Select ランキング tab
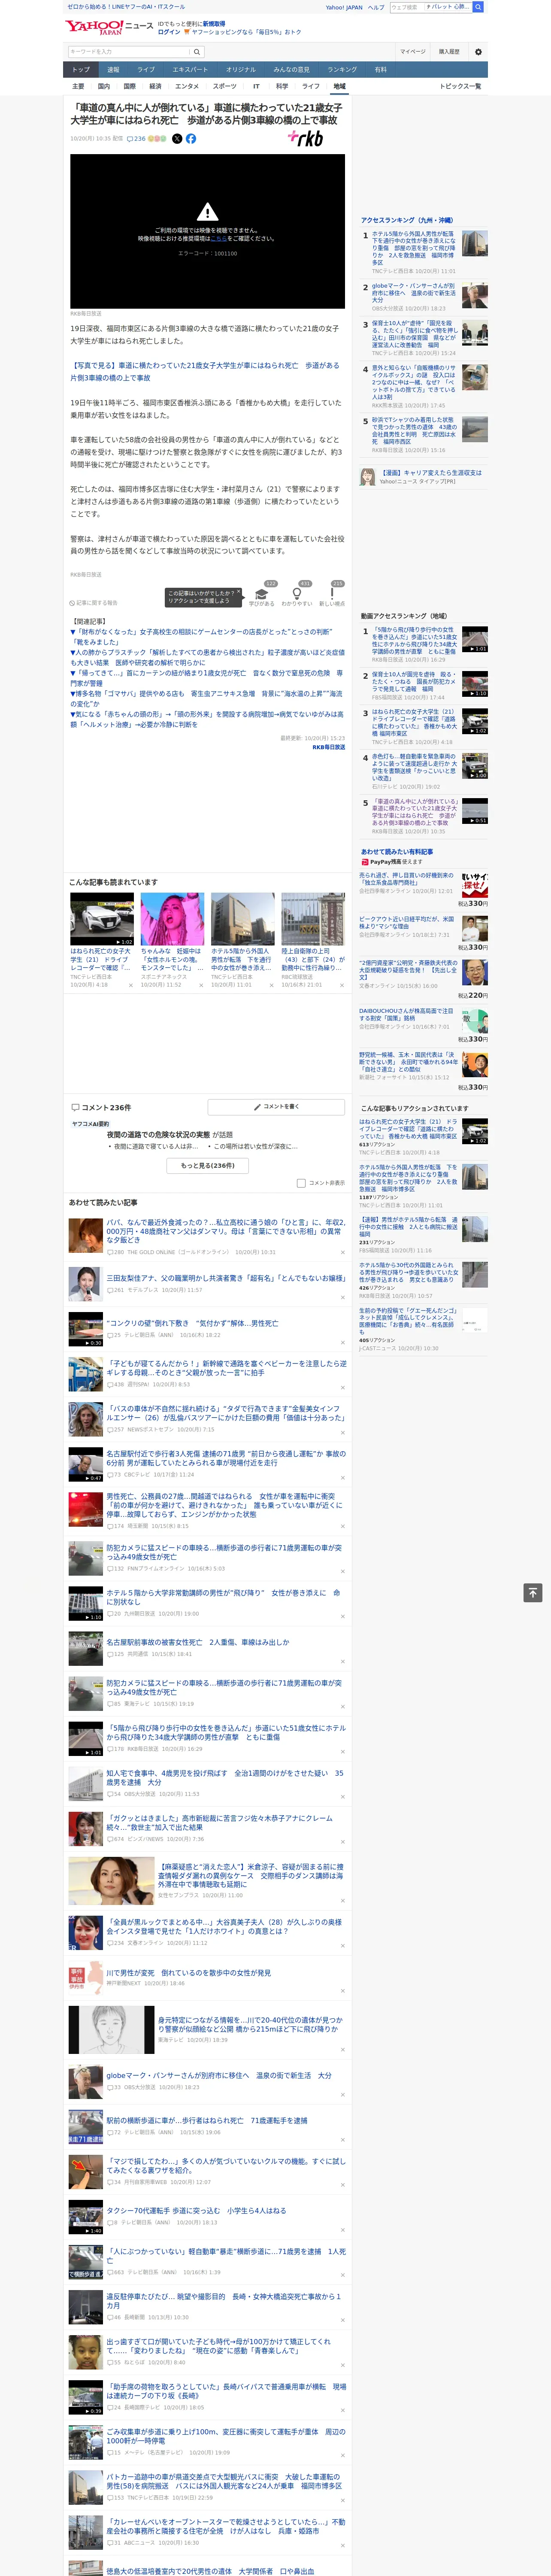The width and height of the screenshot is (551, 2576). pyautogui.click(x=342, y=70)
